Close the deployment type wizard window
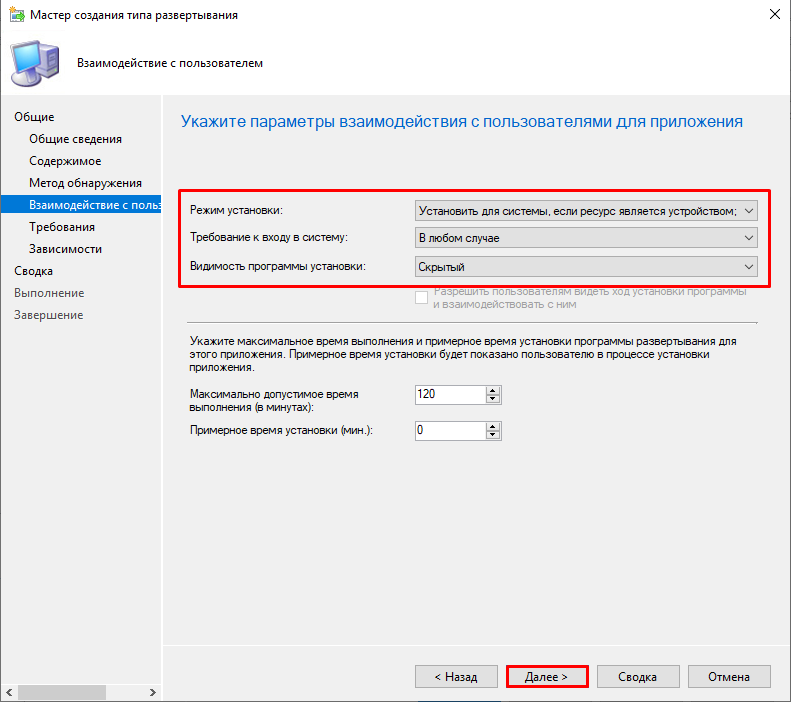The image size is (791, 702). [775, 14]
